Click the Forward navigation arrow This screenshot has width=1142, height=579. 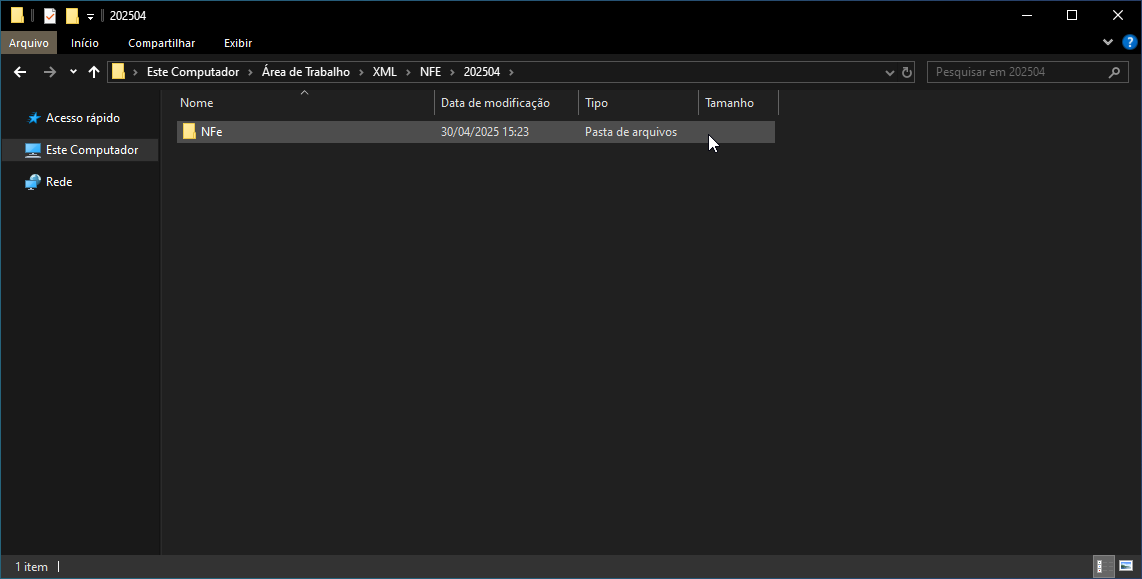(49, 72)
